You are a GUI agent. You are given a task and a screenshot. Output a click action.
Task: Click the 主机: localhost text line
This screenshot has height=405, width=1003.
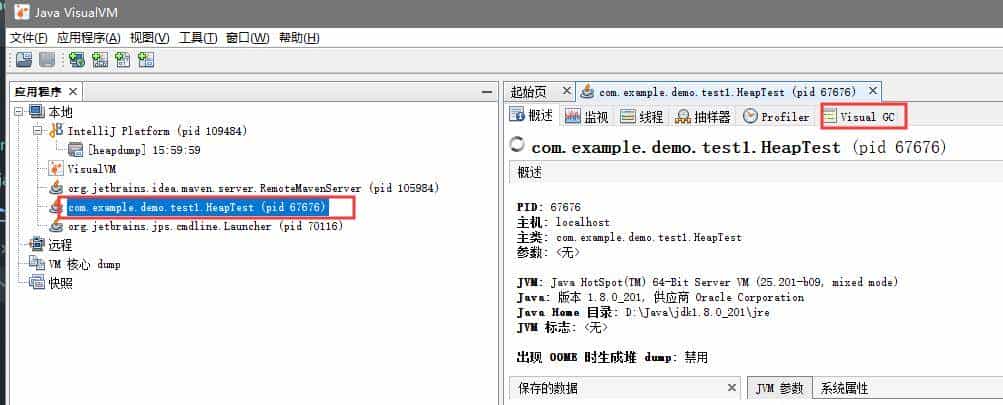point(563,222)
